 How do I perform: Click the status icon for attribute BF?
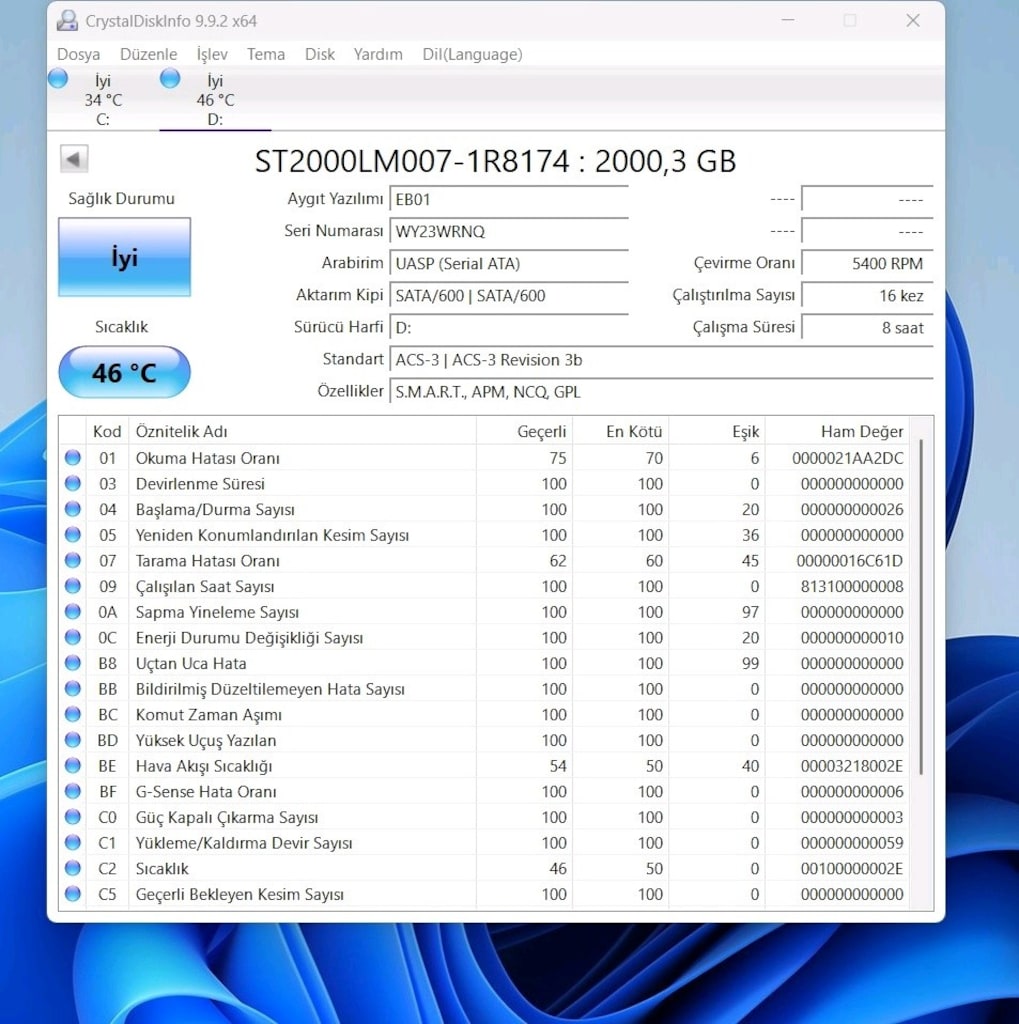pos(73,792)
